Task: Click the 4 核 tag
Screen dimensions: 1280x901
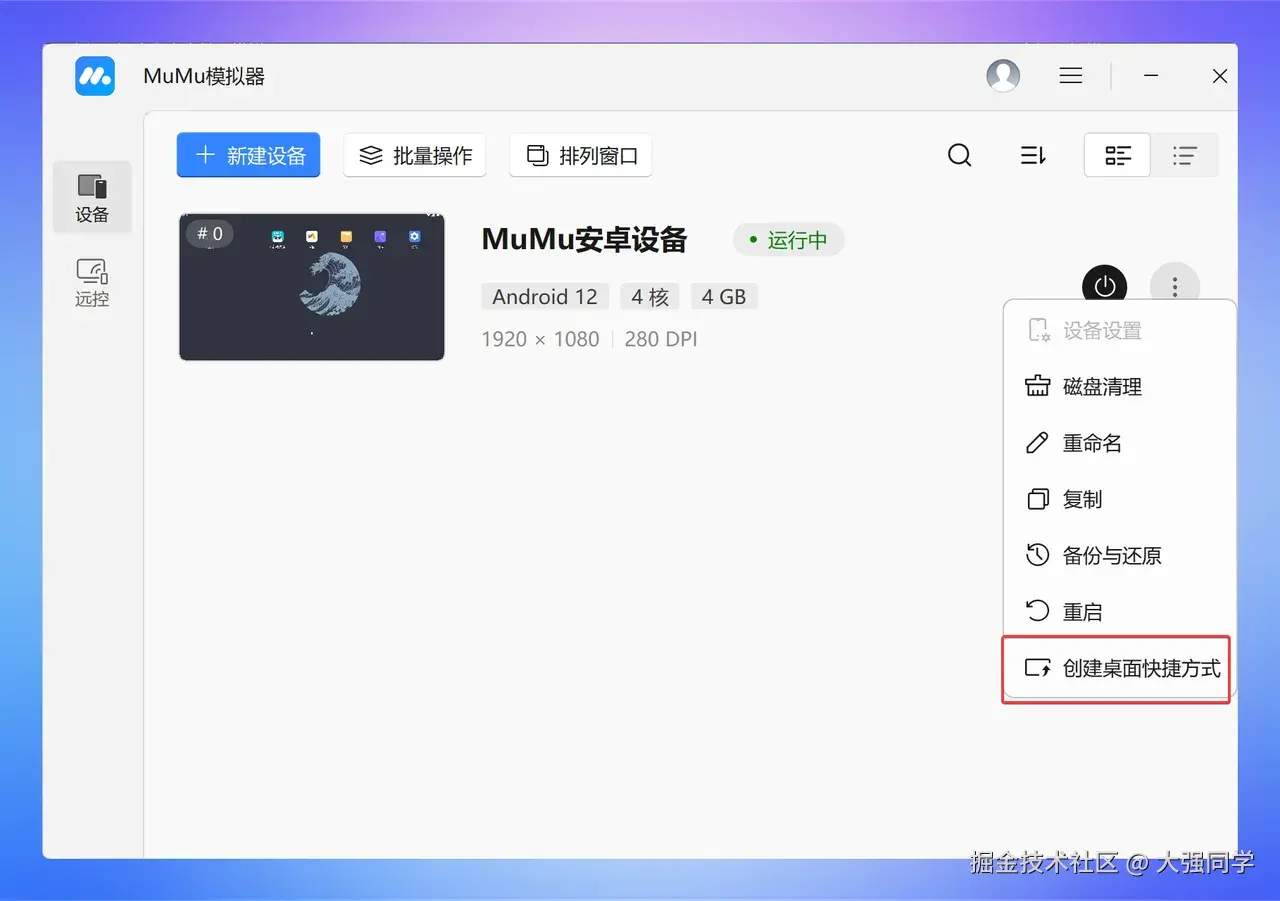Action: tap(650, 297)
